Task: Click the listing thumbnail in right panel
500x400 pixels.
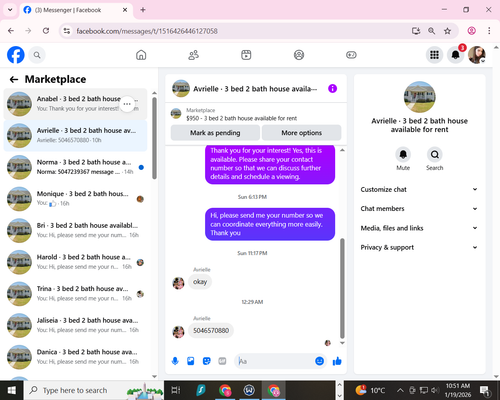Action: [419, 97]
